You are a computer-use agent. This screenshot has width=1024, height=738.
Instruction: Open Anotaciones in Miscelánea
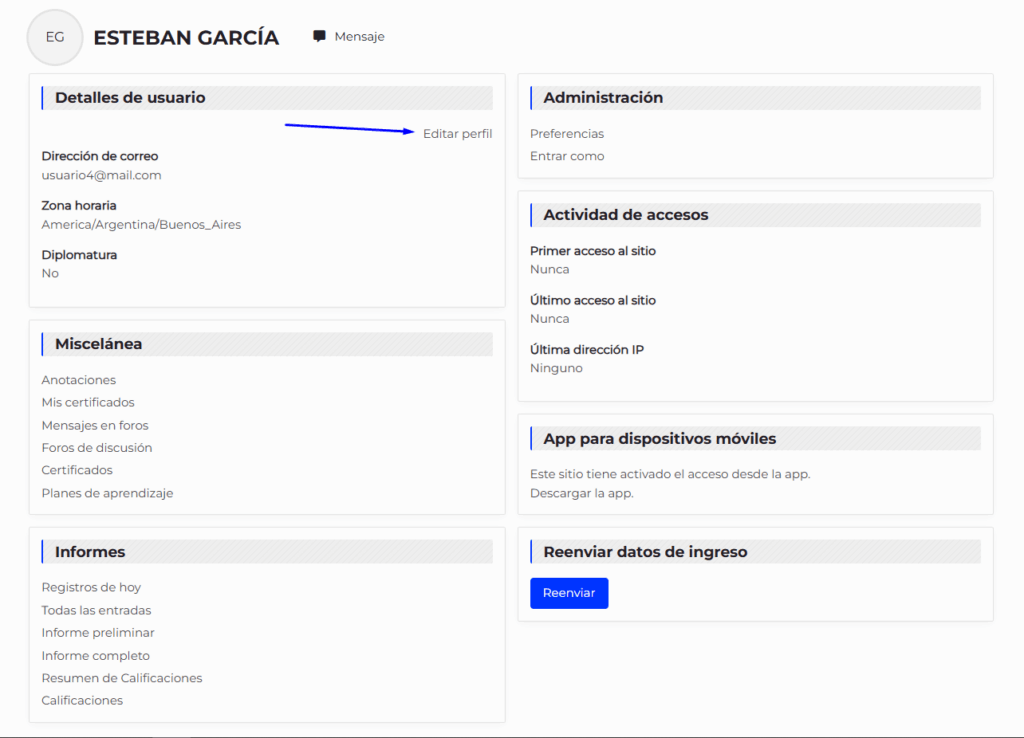pyautogui.click(x=79, y=380)
